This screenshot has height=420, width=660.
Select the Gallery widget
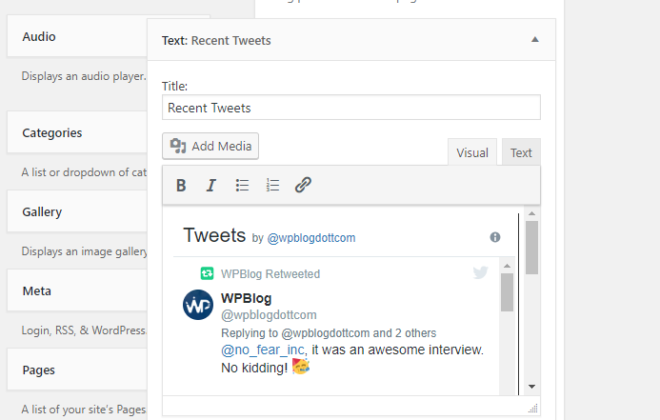(77, 212)
